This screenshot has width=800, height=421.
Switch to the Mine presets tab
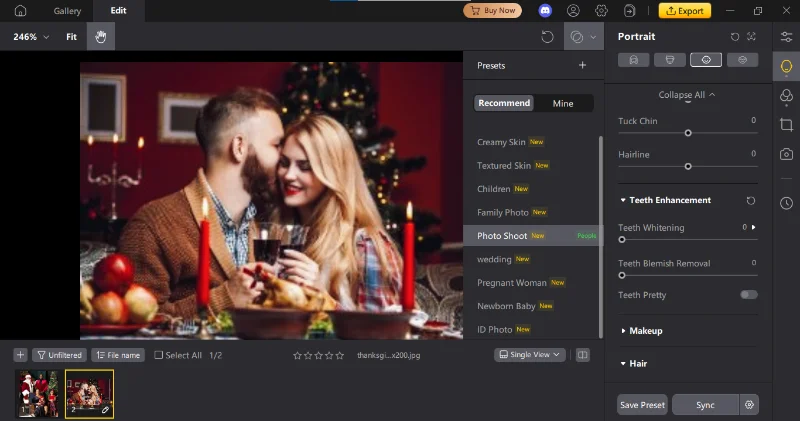563,103
